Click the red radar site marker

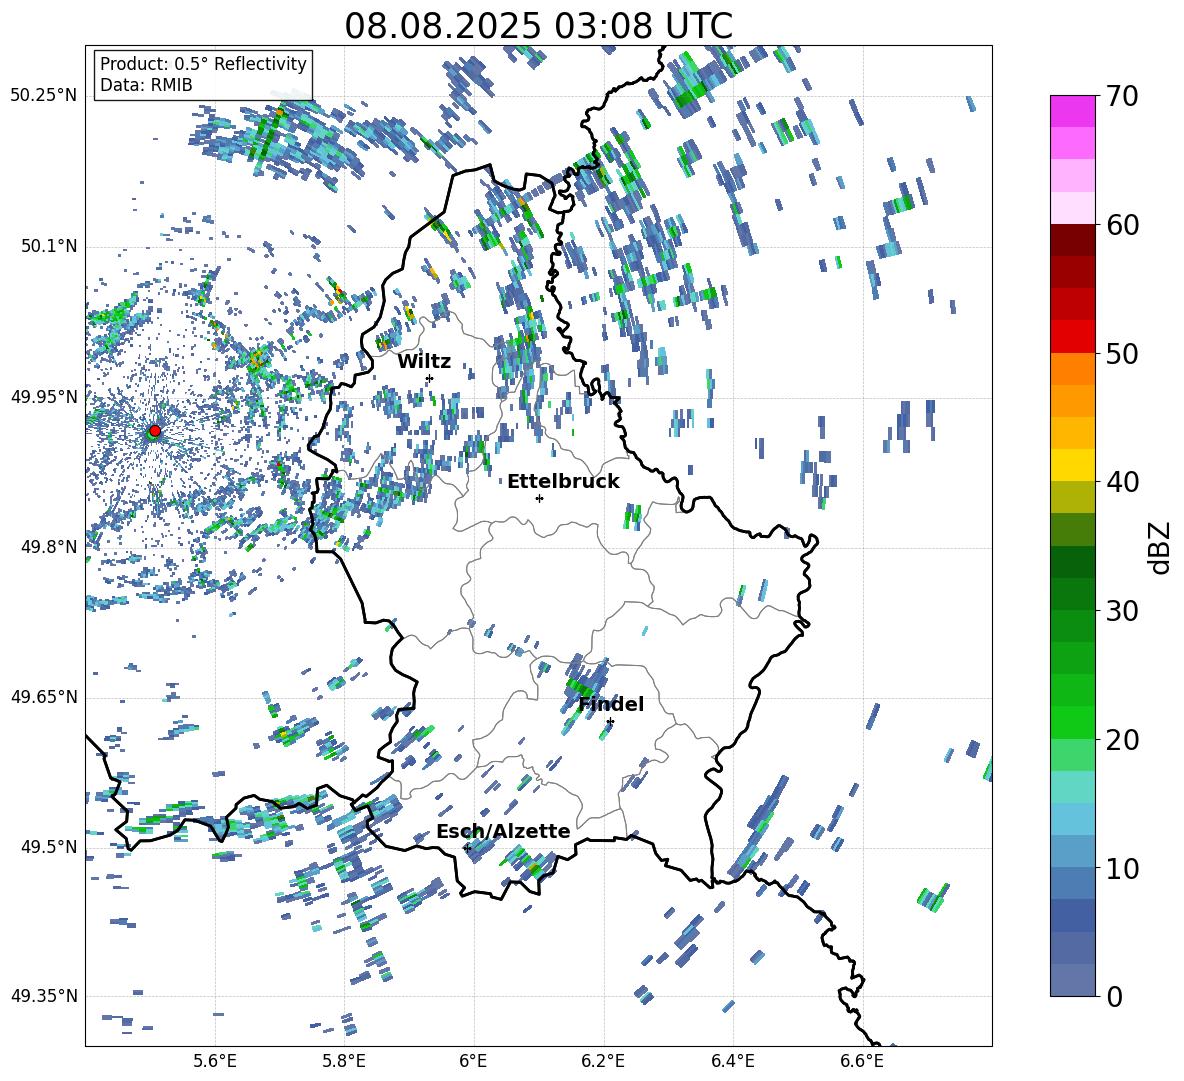(x=155, y=431)
